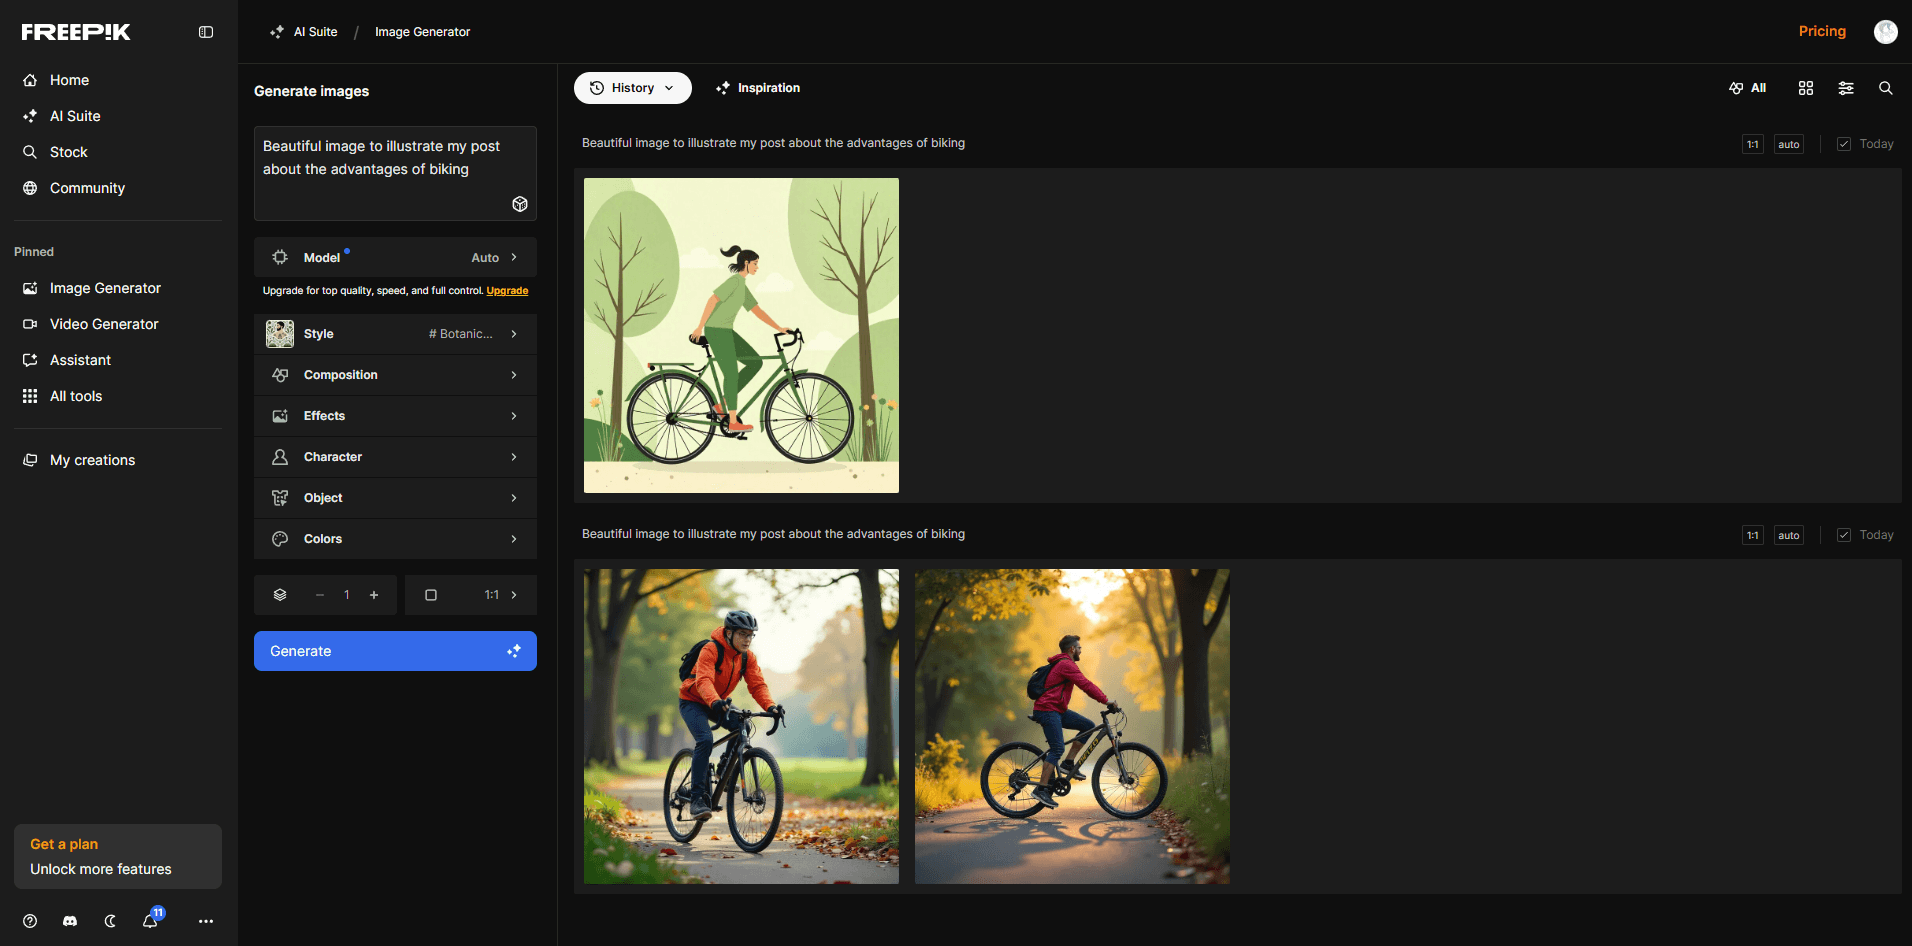Screen dimensions: 1912x946
Task: Open the Discord icon at bottom left
Action: [69, 920]
